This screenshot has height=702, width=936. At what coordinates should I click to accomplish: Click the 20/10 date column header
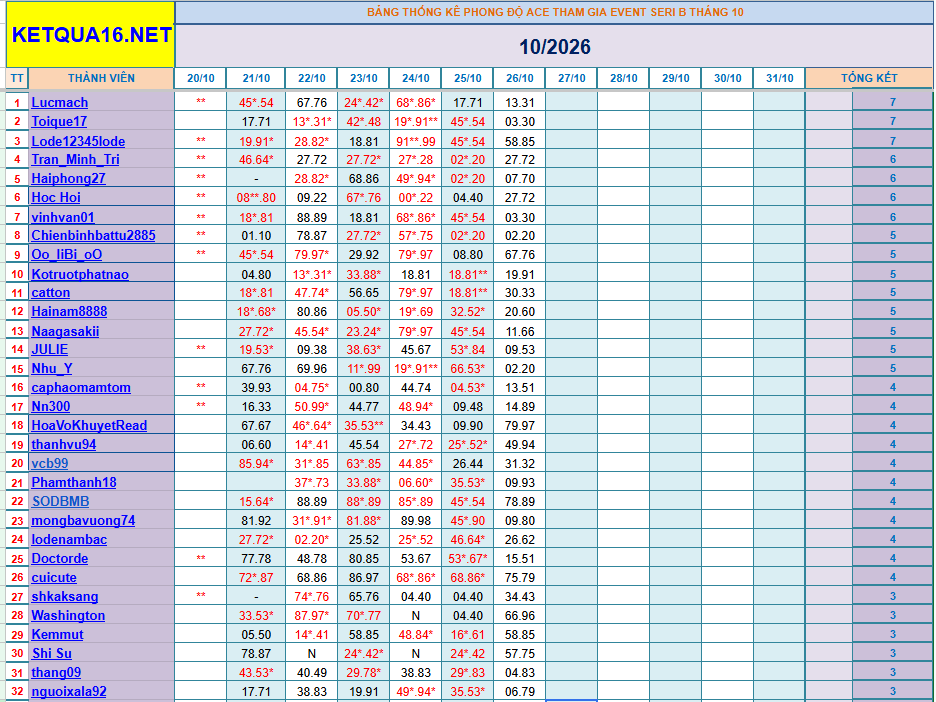(201, 78)
